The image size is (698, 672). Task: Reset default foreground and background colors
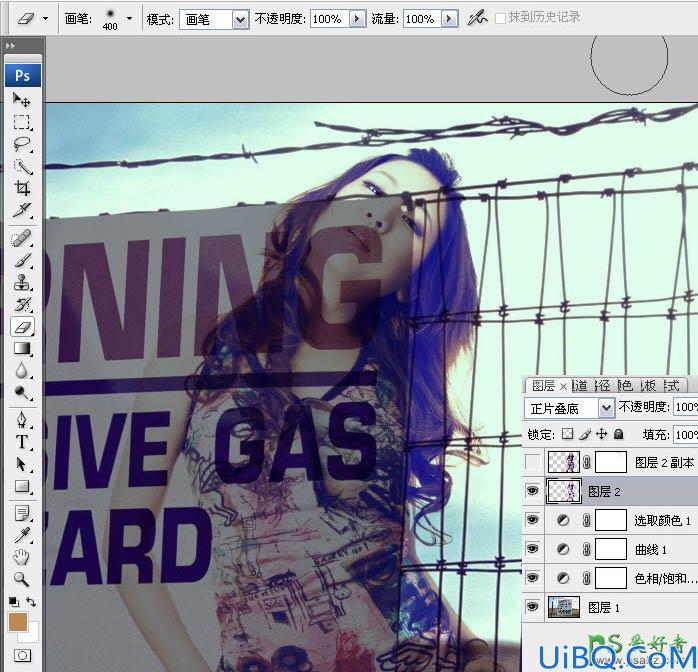tap(14, 602)
